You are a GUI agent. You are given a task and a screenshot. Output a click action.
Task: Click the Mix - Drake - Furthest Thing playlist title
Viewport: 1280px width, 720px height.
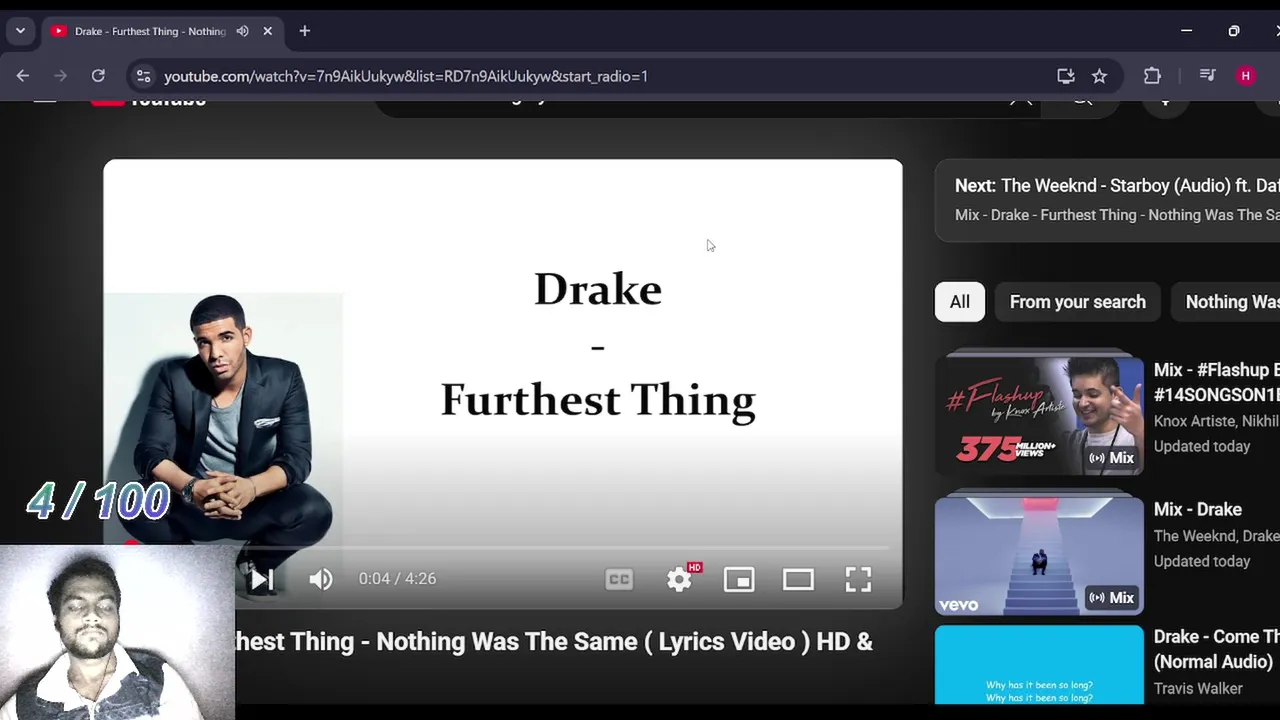point(1117,215)
